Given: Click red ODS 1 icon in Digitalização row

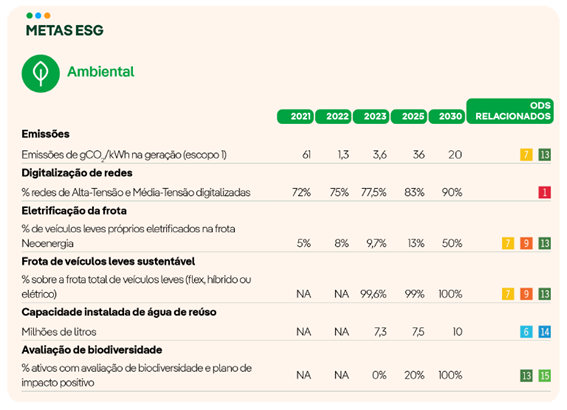Looking at the screenshot, I should coord(545,192).
